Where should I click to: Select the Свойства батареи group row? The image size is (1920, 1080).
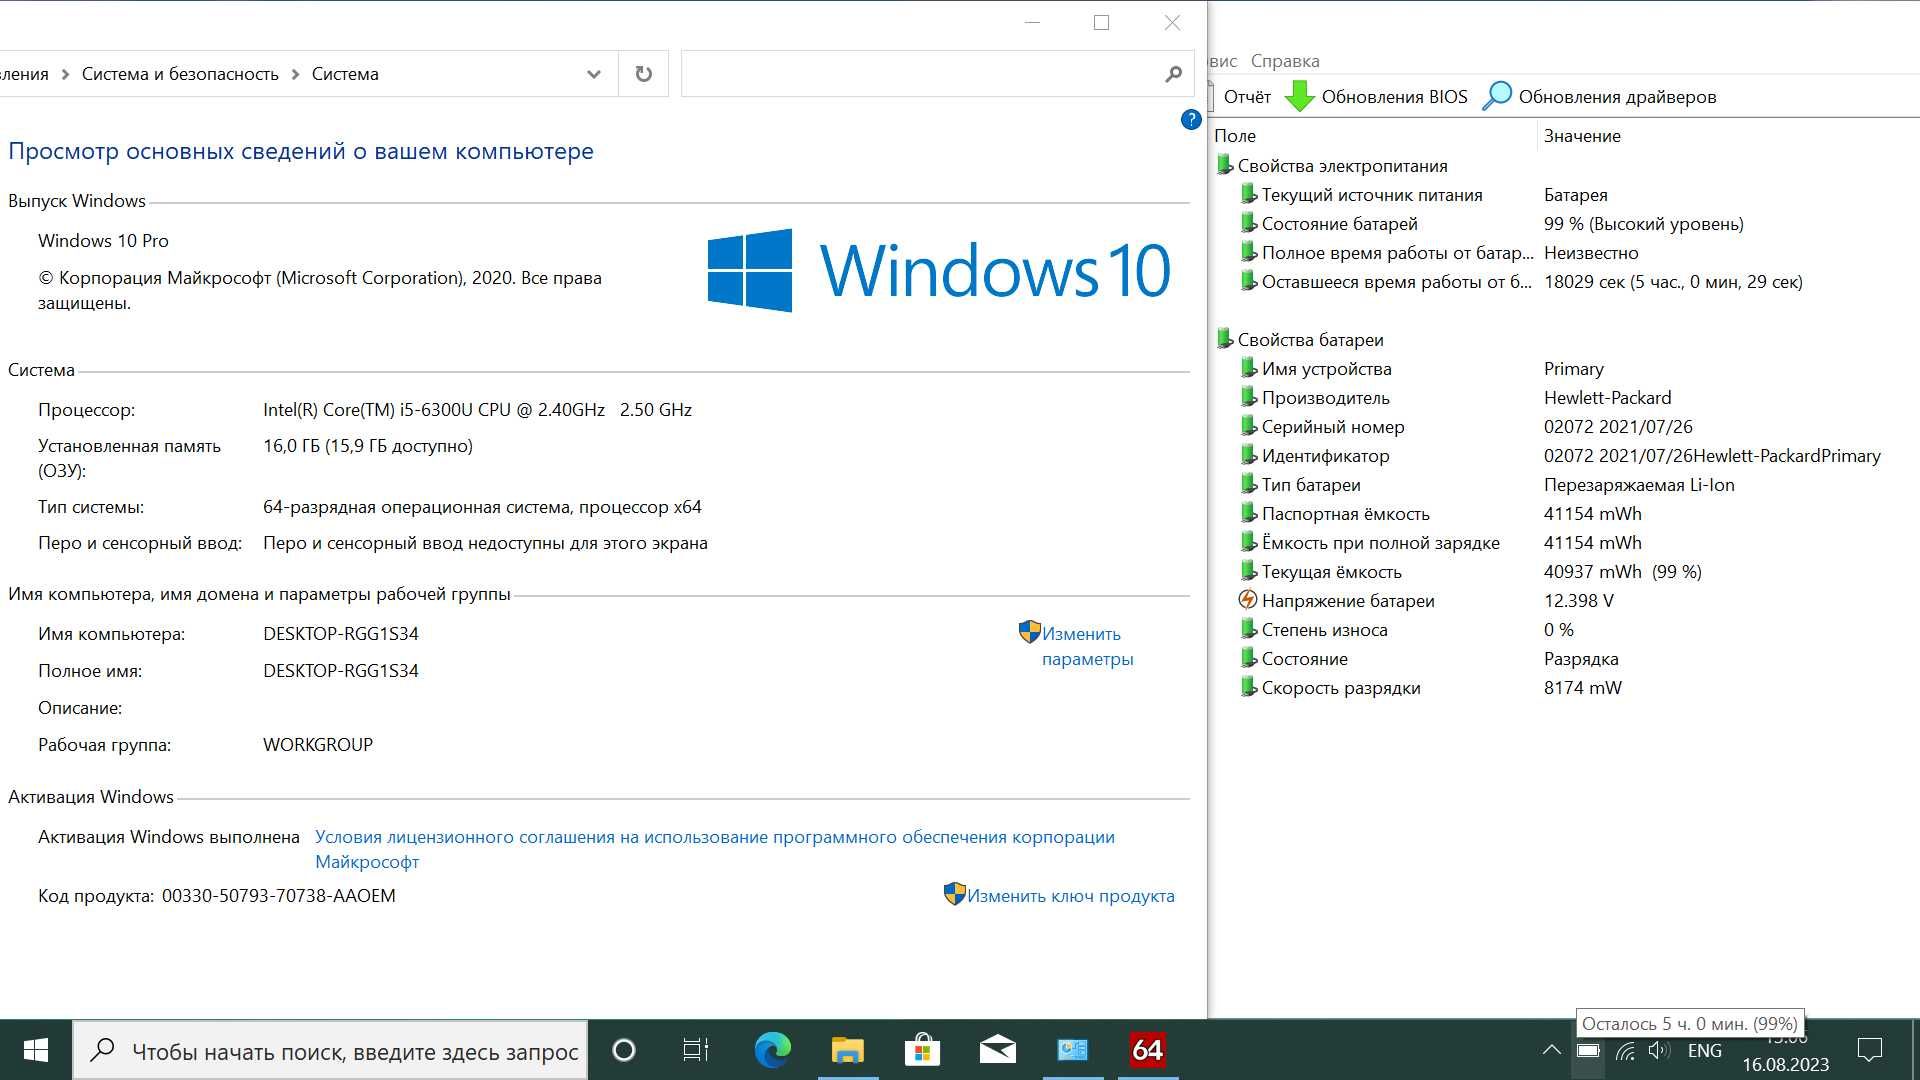pos(1310,340)
